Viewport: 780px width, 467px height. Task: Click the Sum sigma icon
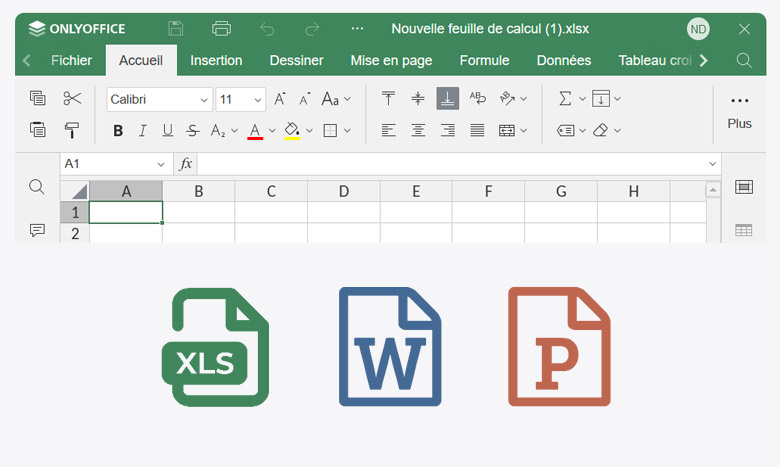coord(565,98)
